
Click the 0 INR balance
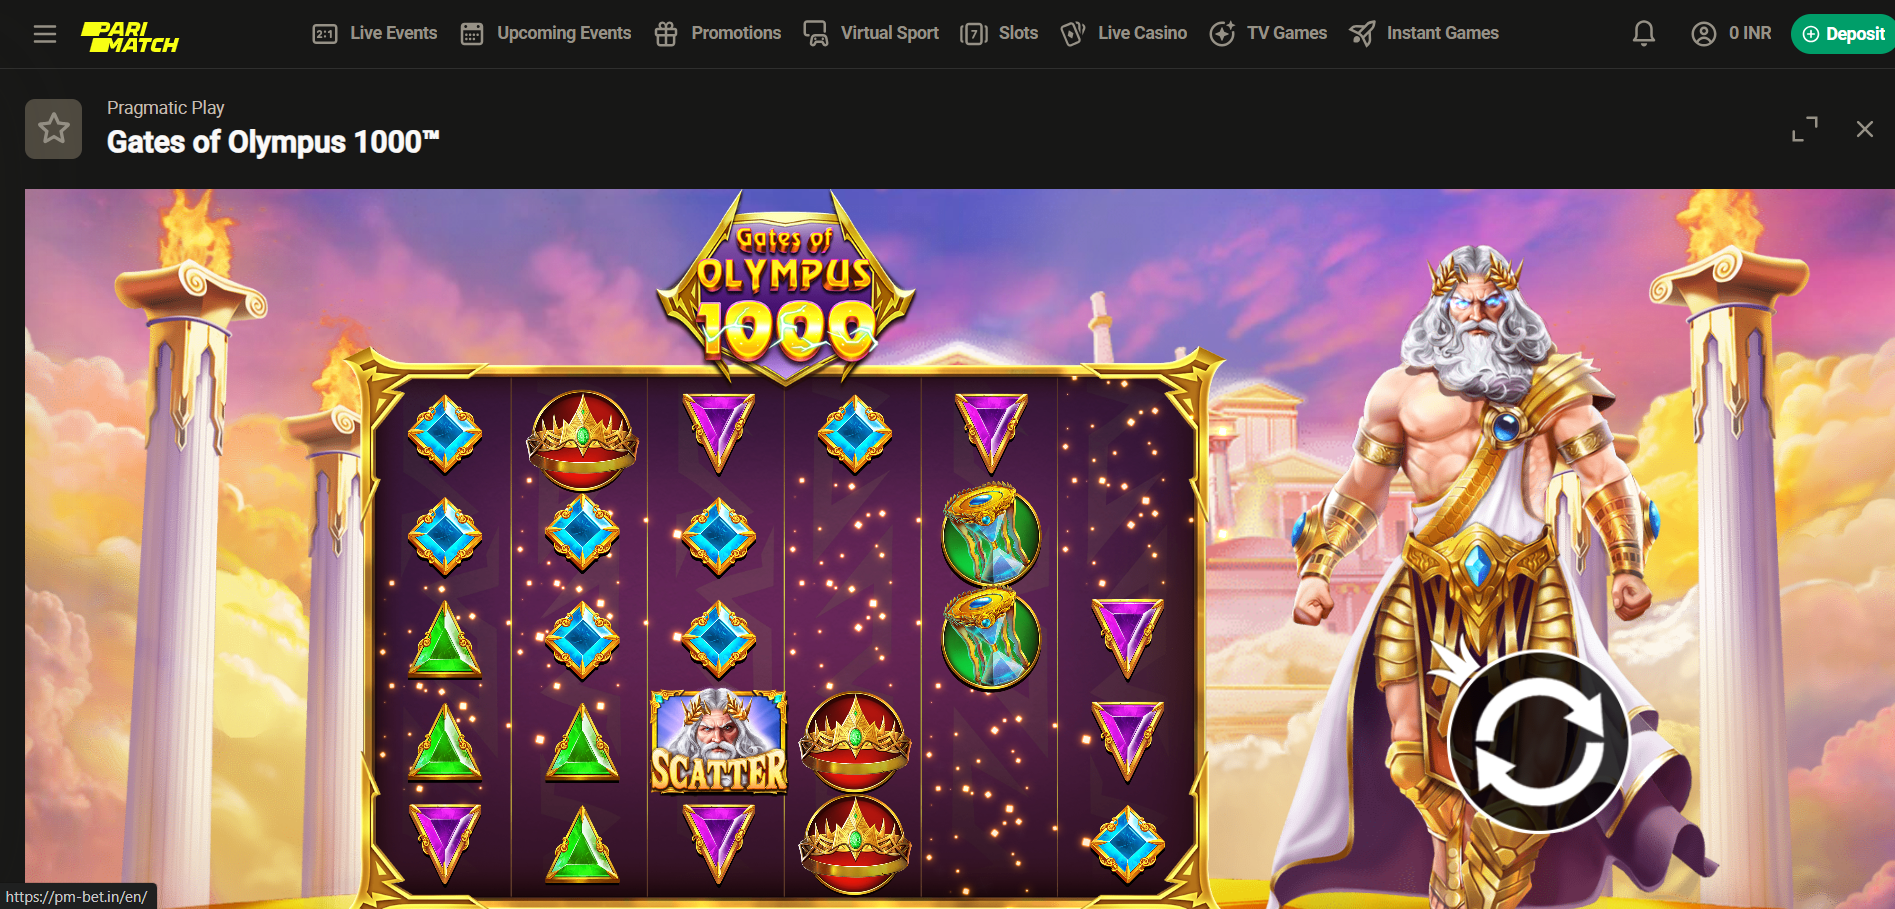(1750, 33)
